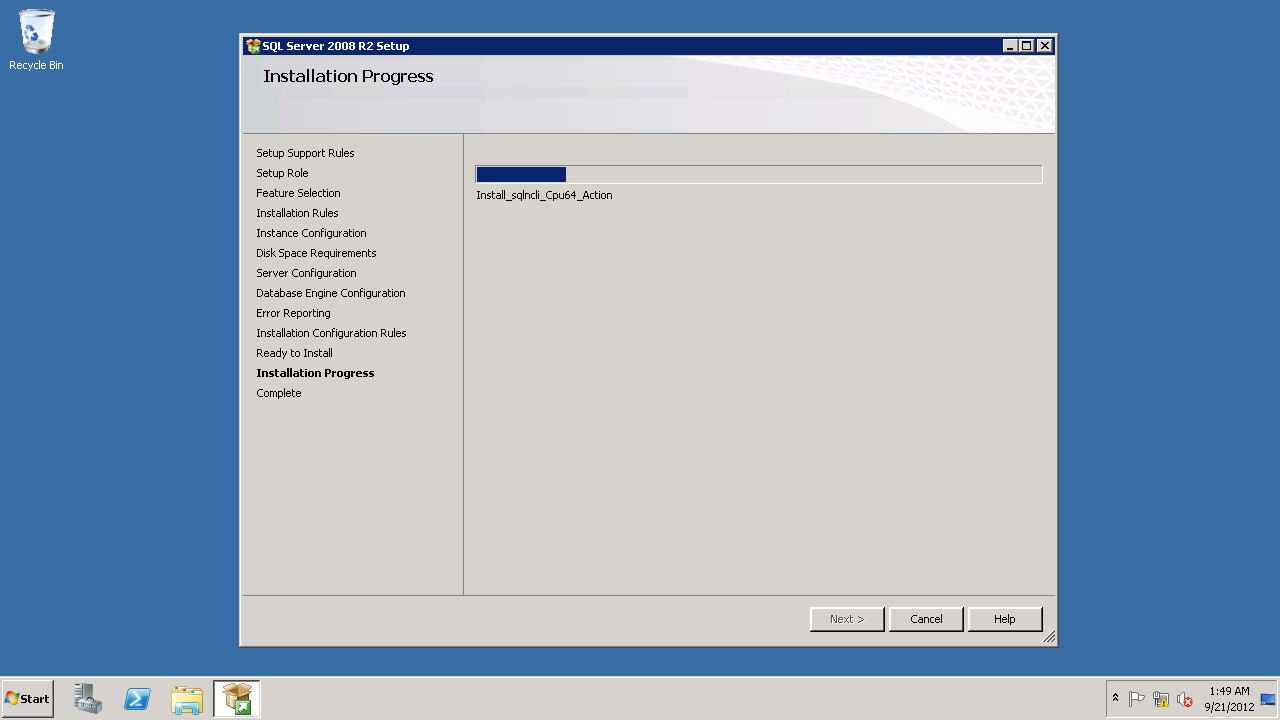Expand the hidden tray icons chevron
Image resolution: width=1280 pixels, height=720 pixels.
[x=1116, y=698]
